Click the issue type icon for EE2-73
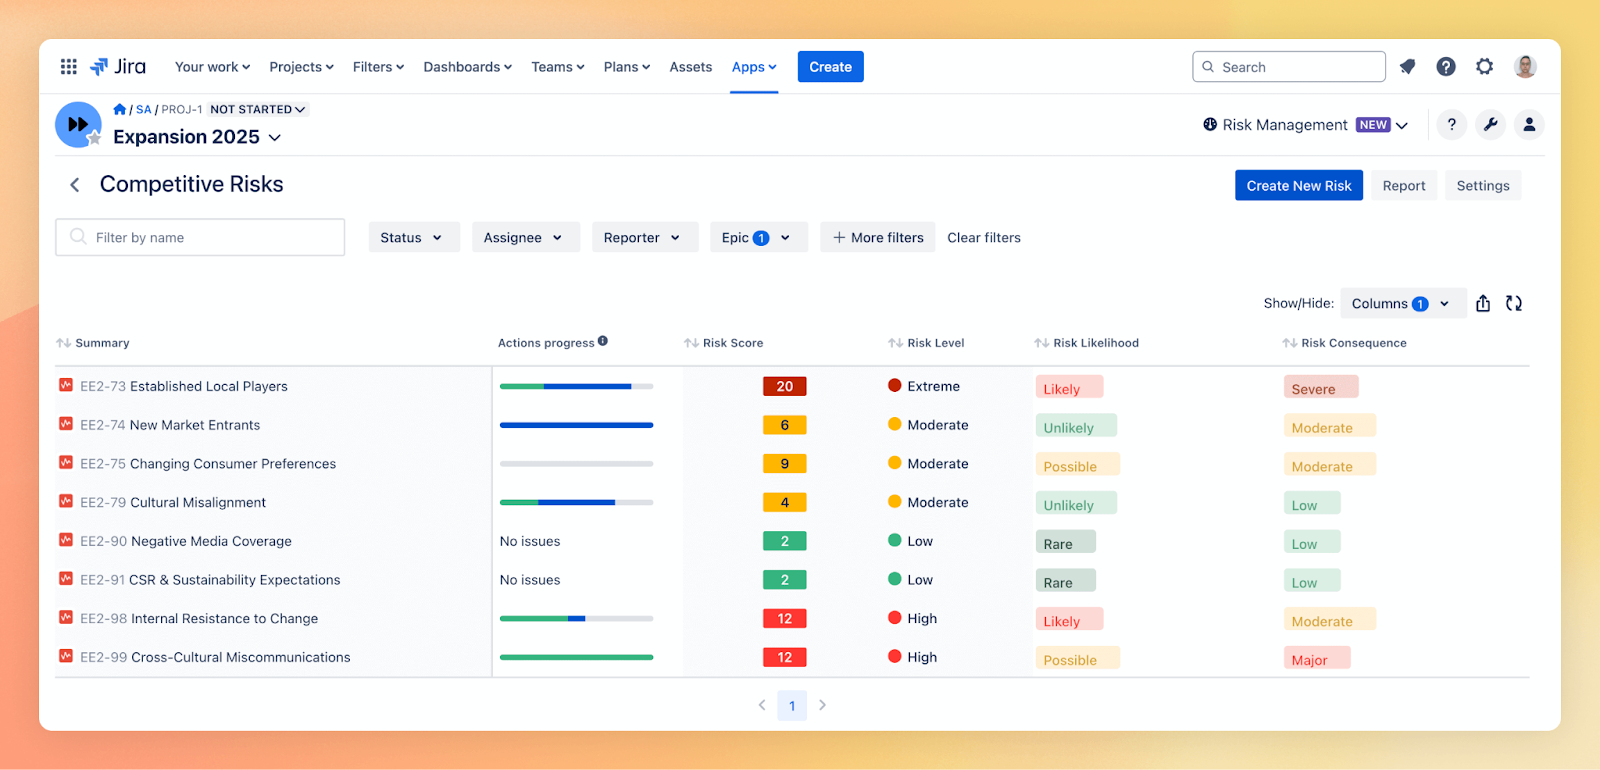Image resolution: width=1600 pixels, height=770 pixels. click(66, 385)
